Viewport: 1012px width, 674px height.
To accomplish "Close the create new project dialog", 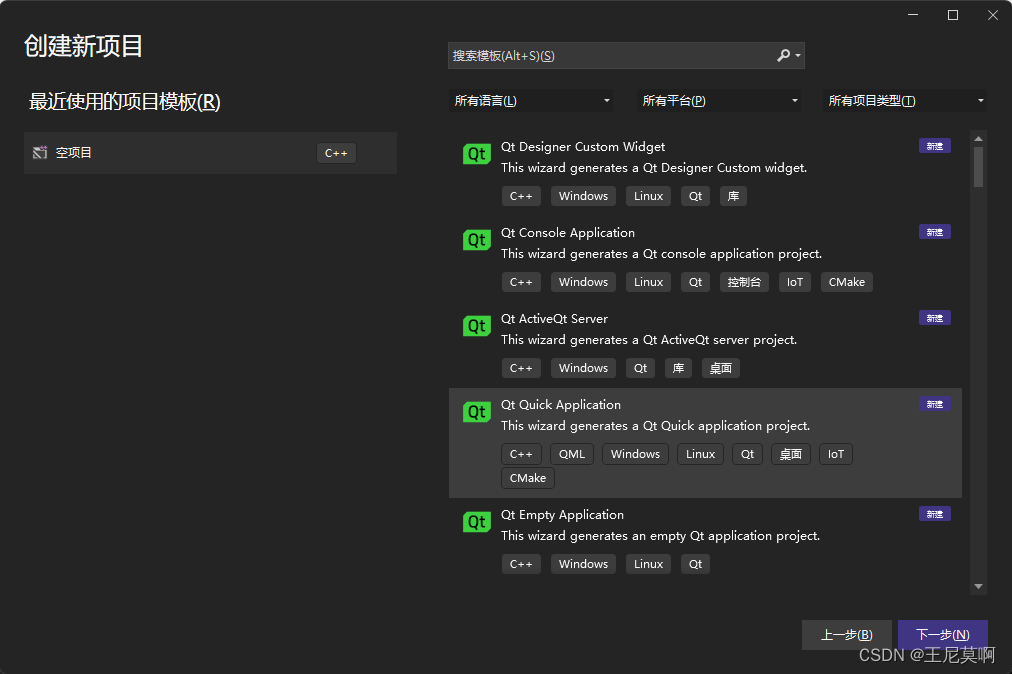I will tap(993, 15).
